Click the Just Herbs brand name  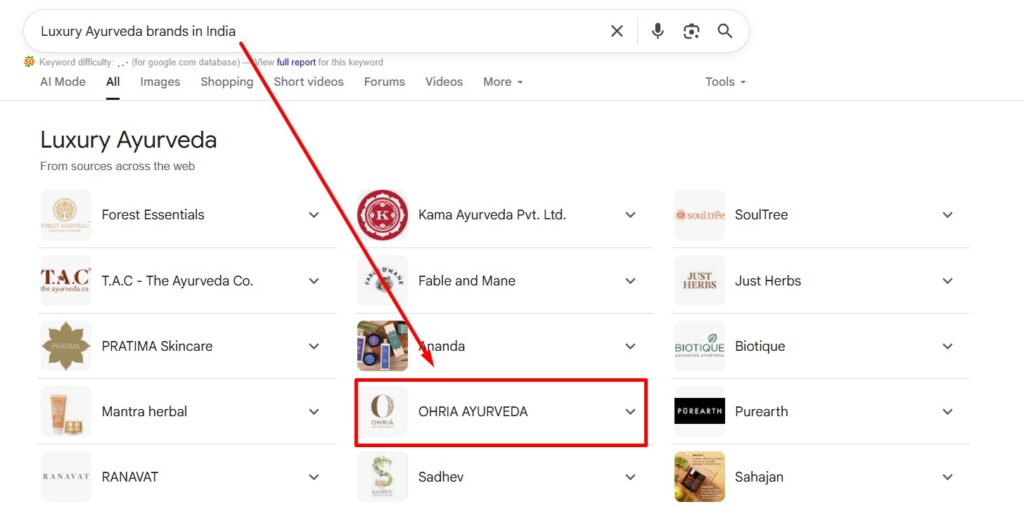(767, 280)
